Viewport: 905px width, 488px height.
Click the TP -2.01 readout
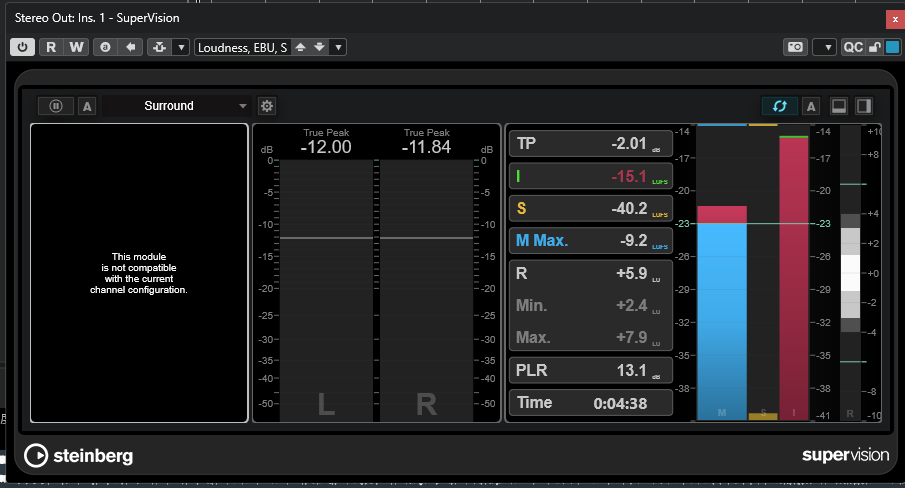tap(591, 144)
